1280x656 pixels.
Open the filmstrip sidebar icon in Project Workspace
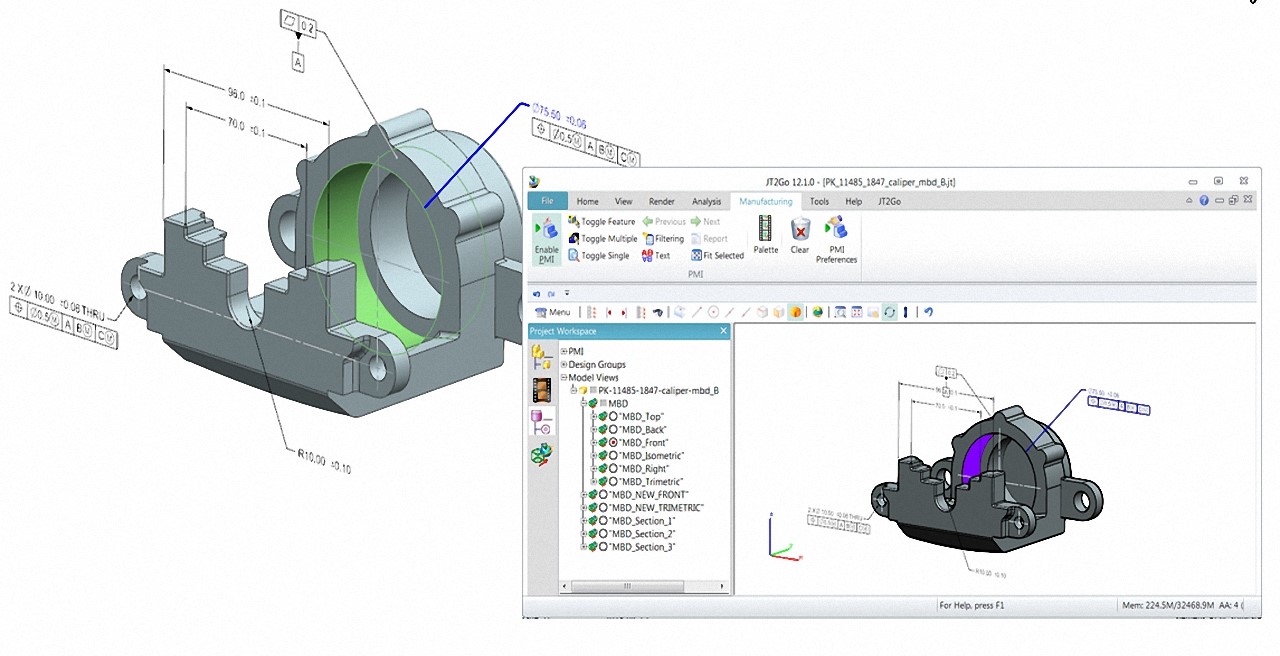[x=542, y=390]
